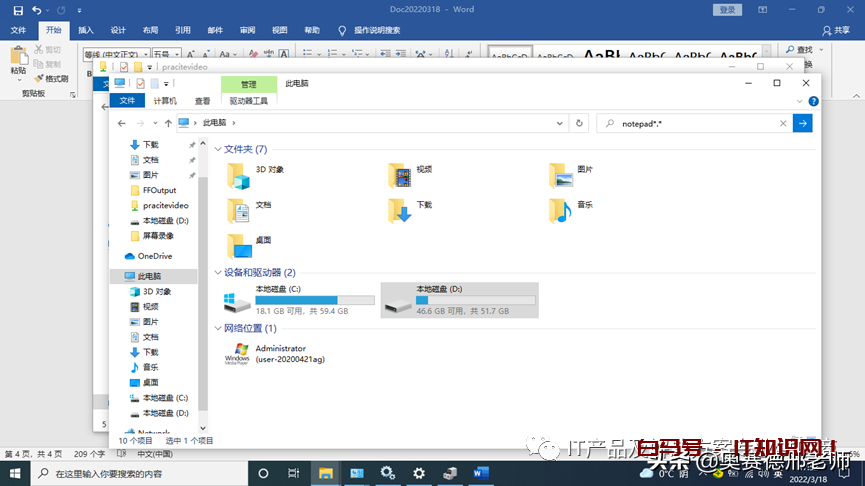Select OneDrive in the navigation pane
Screen dimensions: 865x486
(154, 256)
